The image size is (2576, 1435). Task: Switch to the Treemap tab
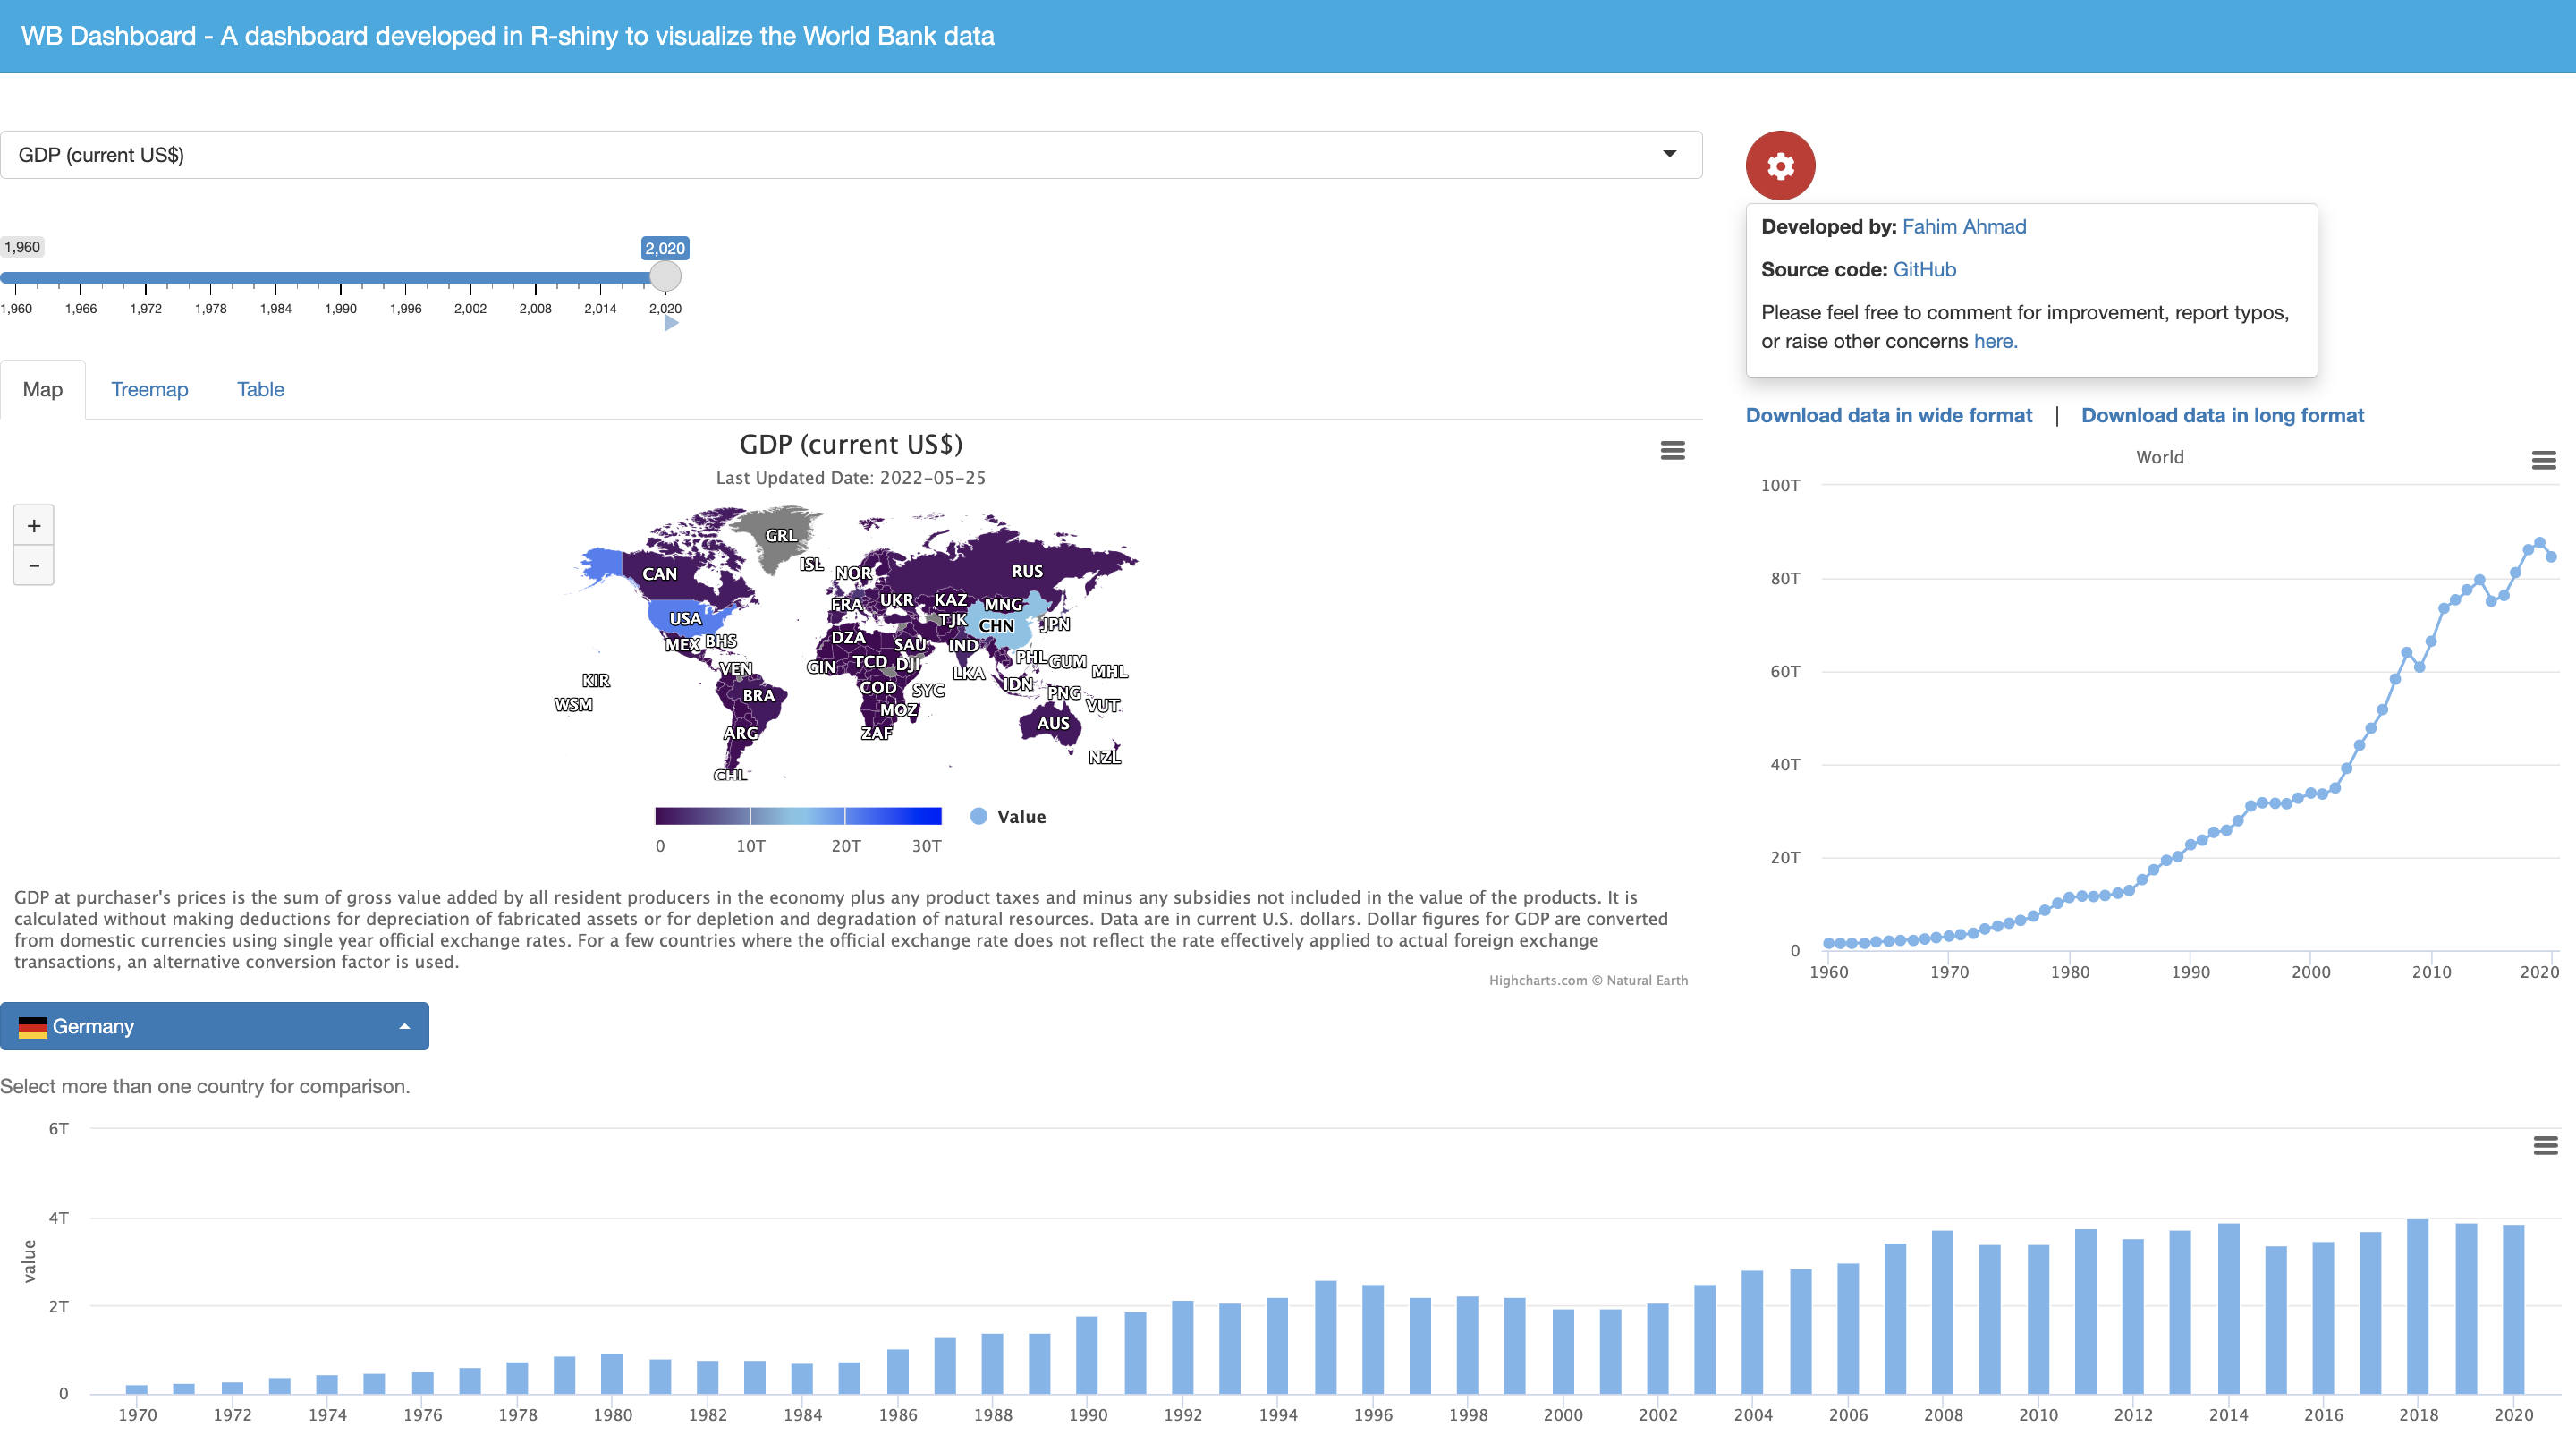(149, 389)
